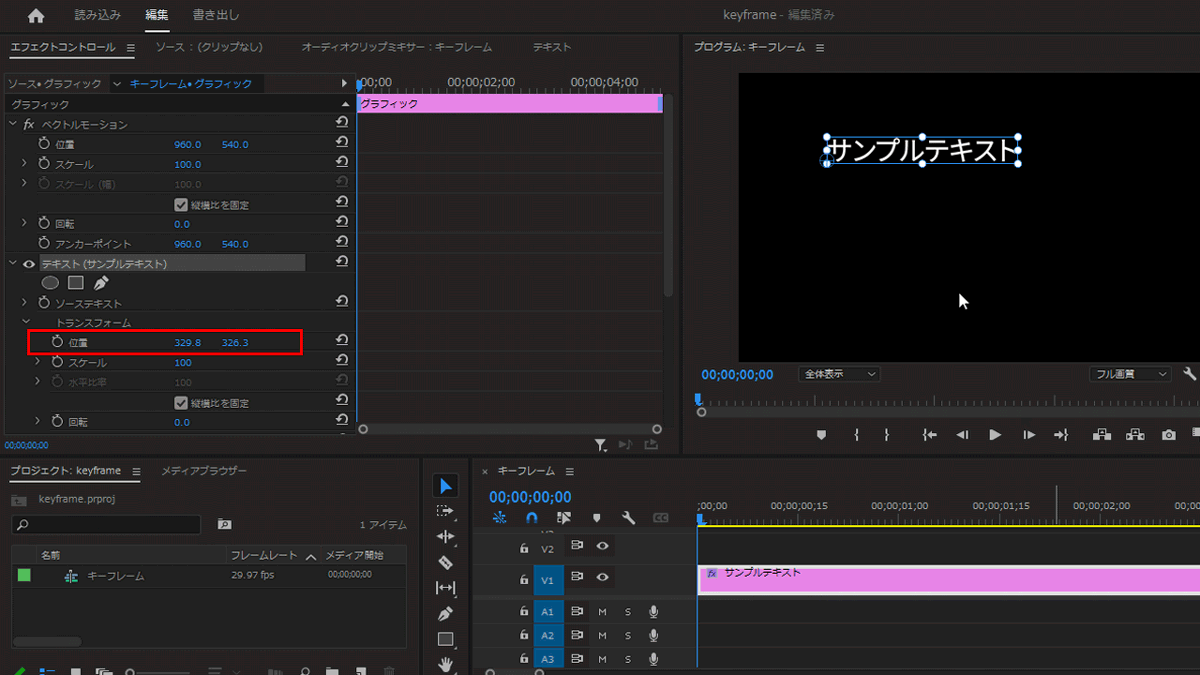The height and width of the screenshot is (675, 1200).
Task: Toggle stopwatch for ソーステキスト
Action: [x=44, y=303]
